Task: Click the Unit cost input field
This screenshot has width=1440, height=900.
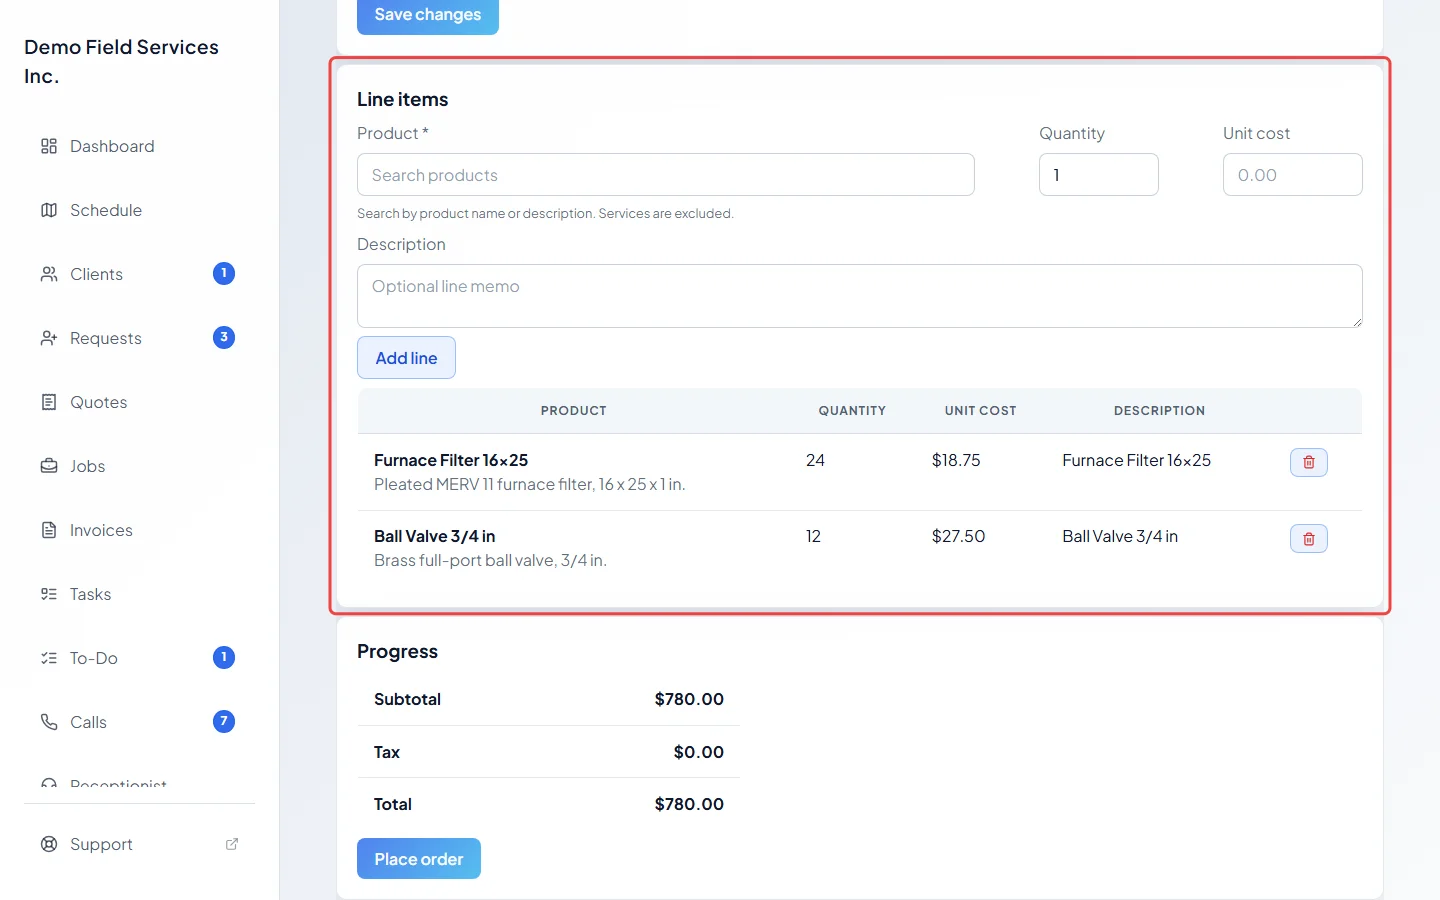Action: (x=1293, y=175)
